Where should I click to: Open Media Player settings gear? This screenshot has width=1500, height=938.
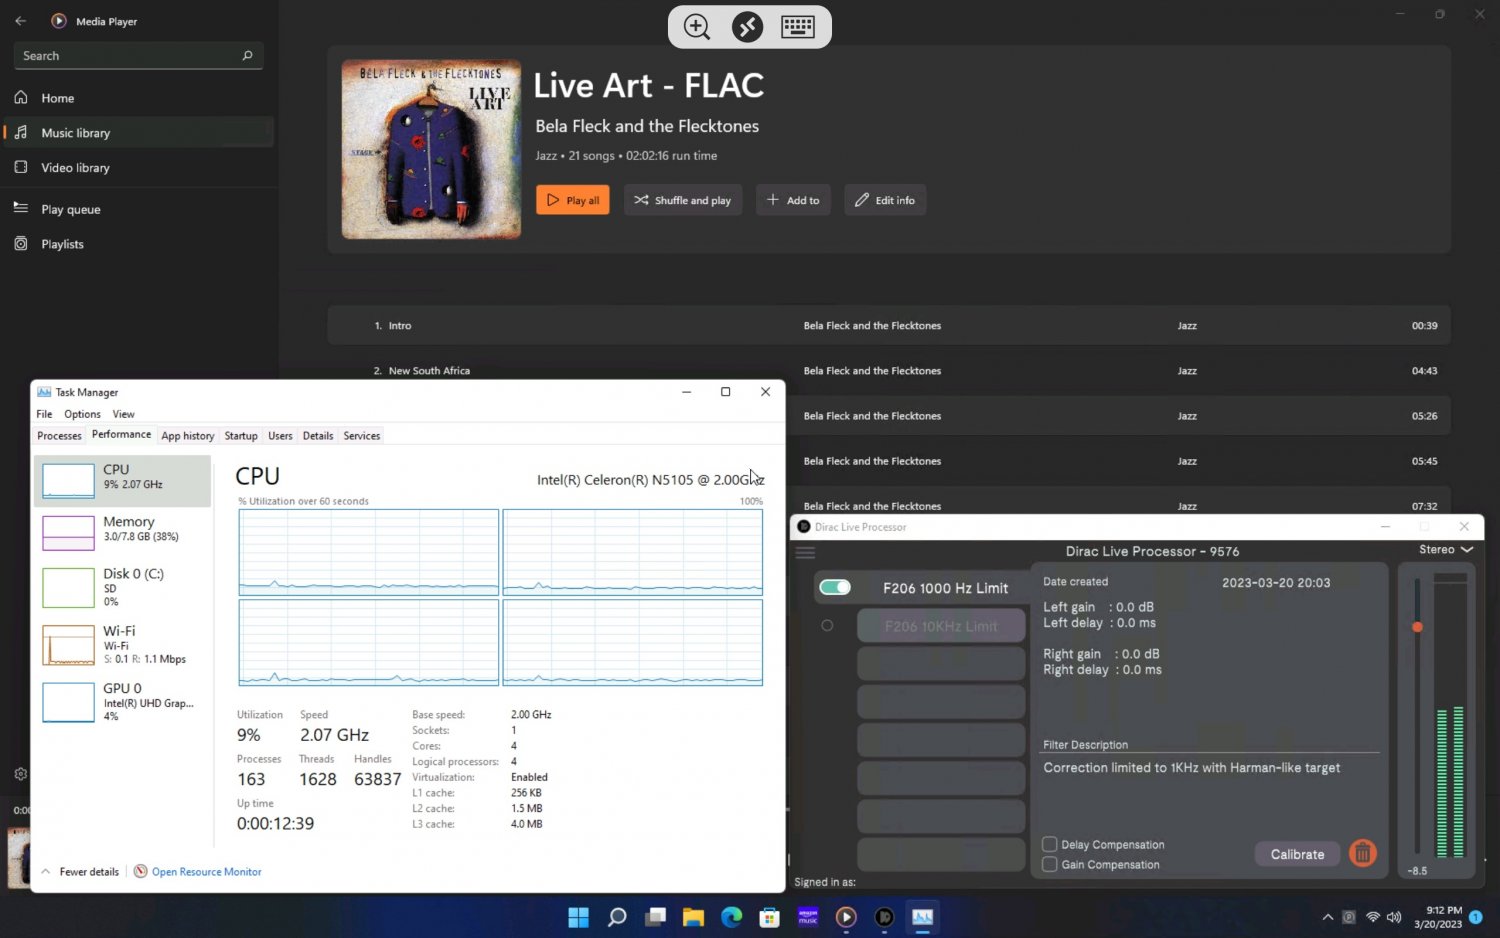click(20, 774)
